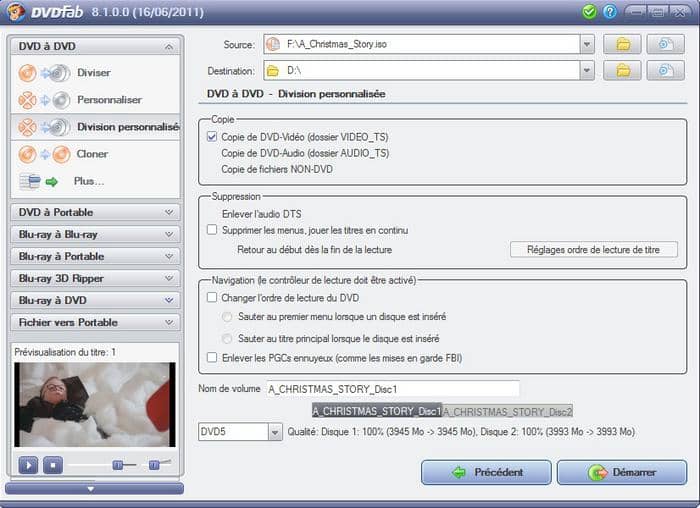This screenshot has height=508, width=700.
Task: Click destination disc image icon button
Action: coord(665,71)
